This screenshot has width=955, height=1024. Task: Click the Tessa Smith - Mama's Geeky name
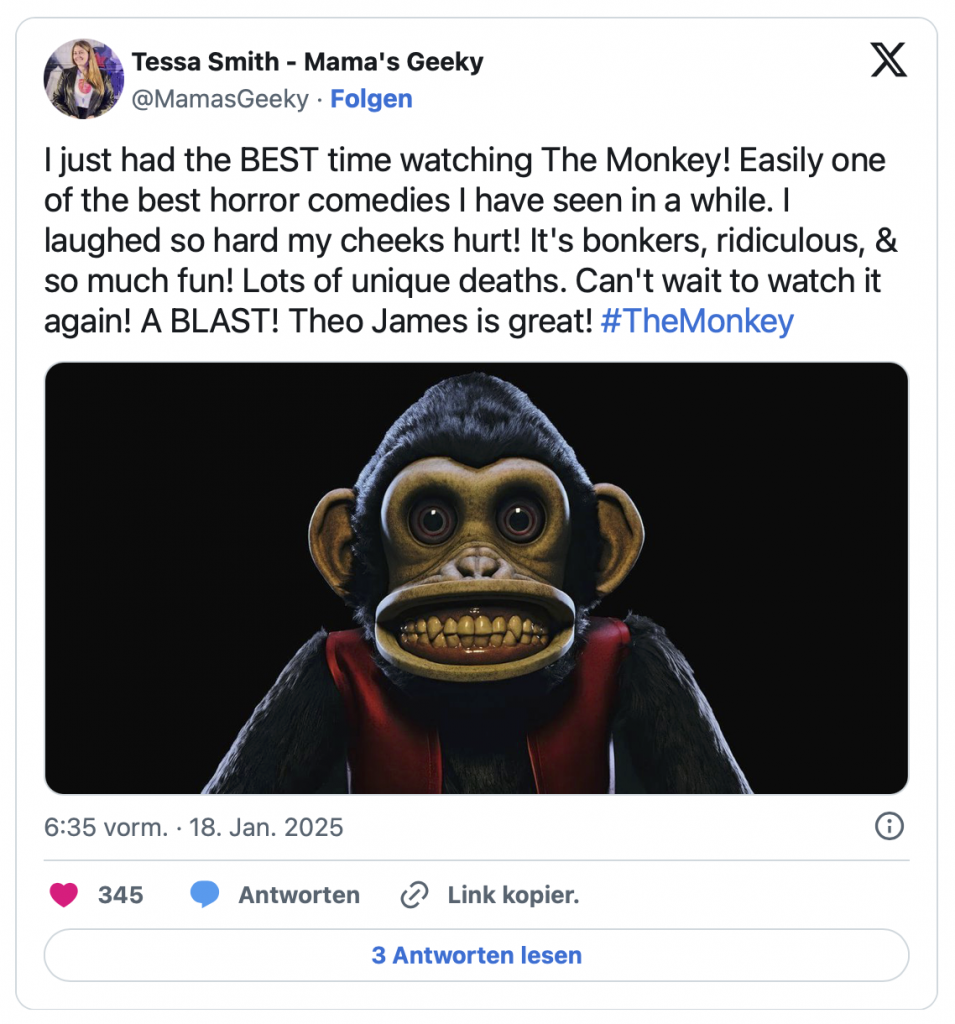click(308, 61)
